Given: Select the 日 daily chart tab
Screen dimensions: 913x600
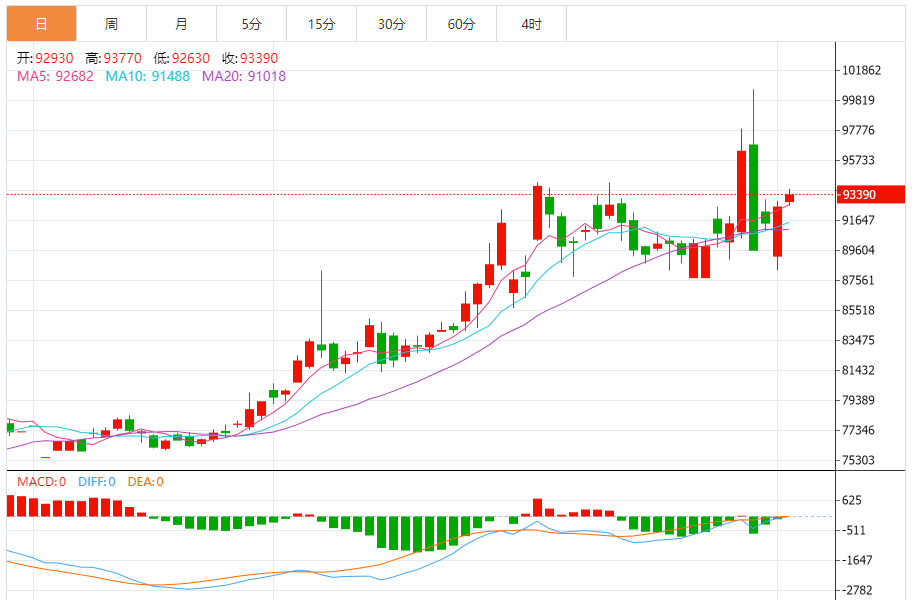Looking at the screenshot, I should (x=41, y=24).
